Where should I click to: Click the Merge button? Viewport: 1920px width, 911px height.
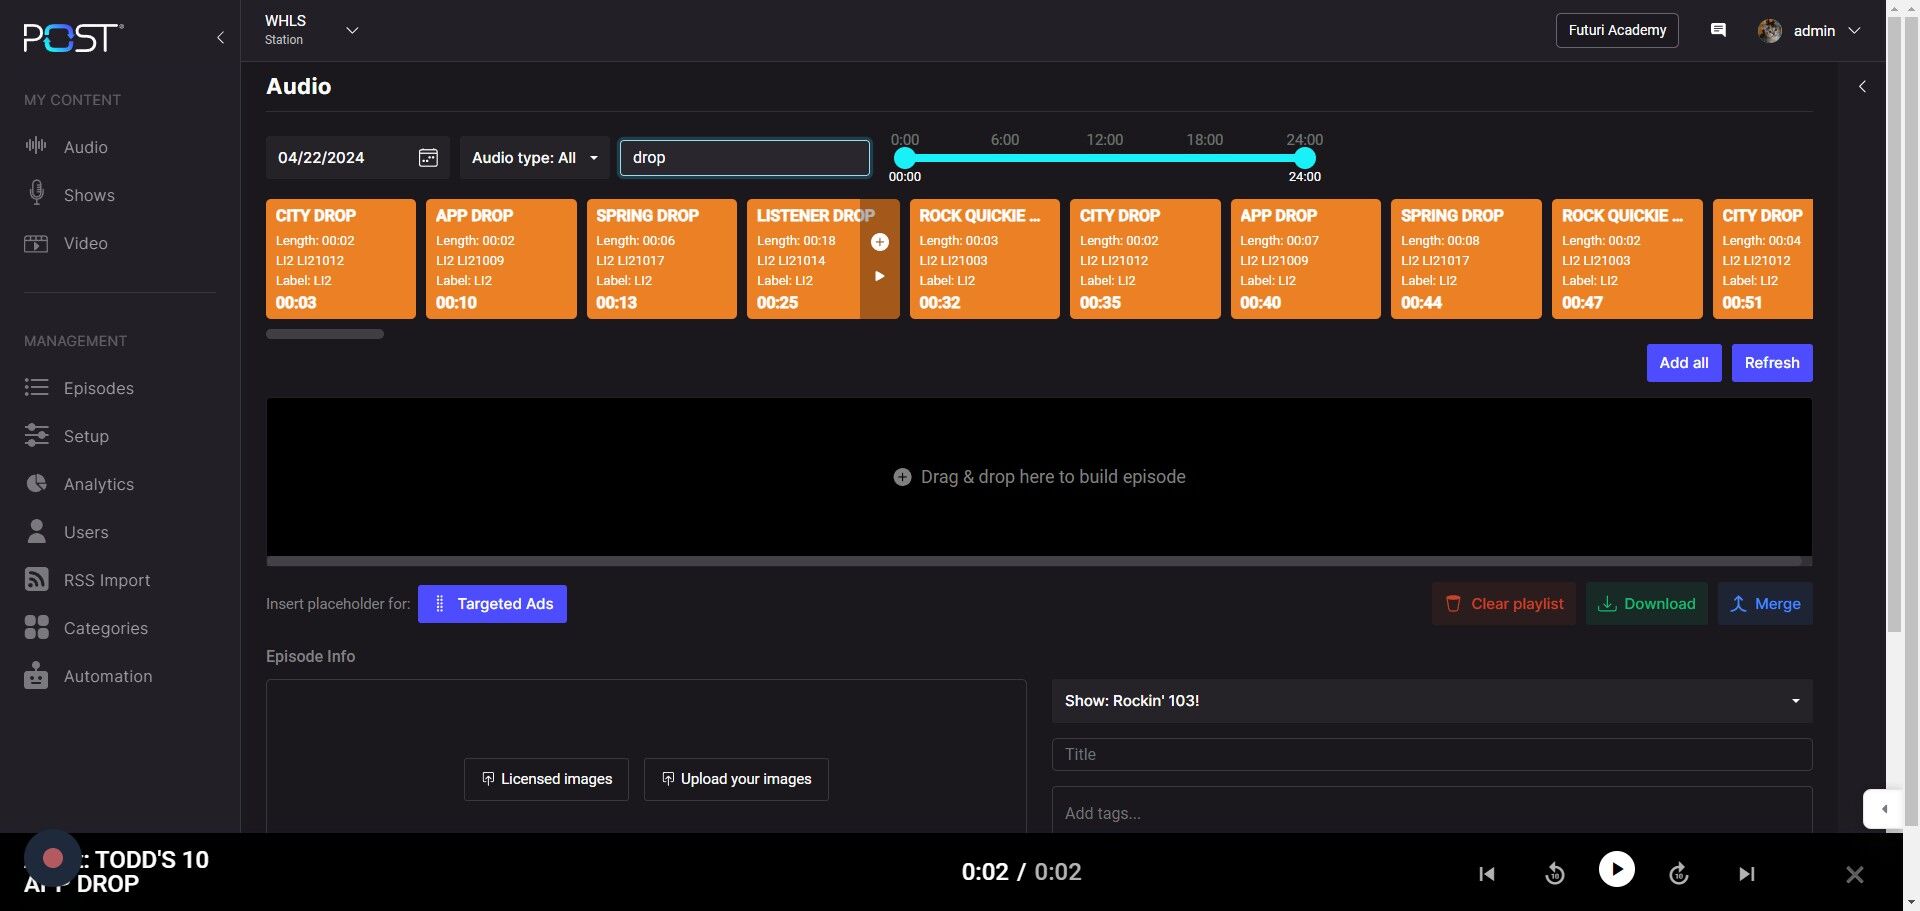[1765, 604]
